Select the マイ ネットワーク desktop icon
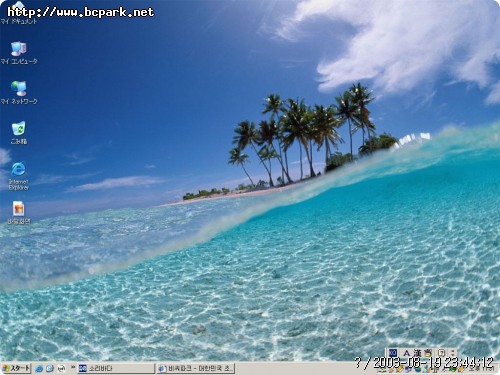This screenshot has height=375, width=500. pyautogui.click(x=18, y=93)
